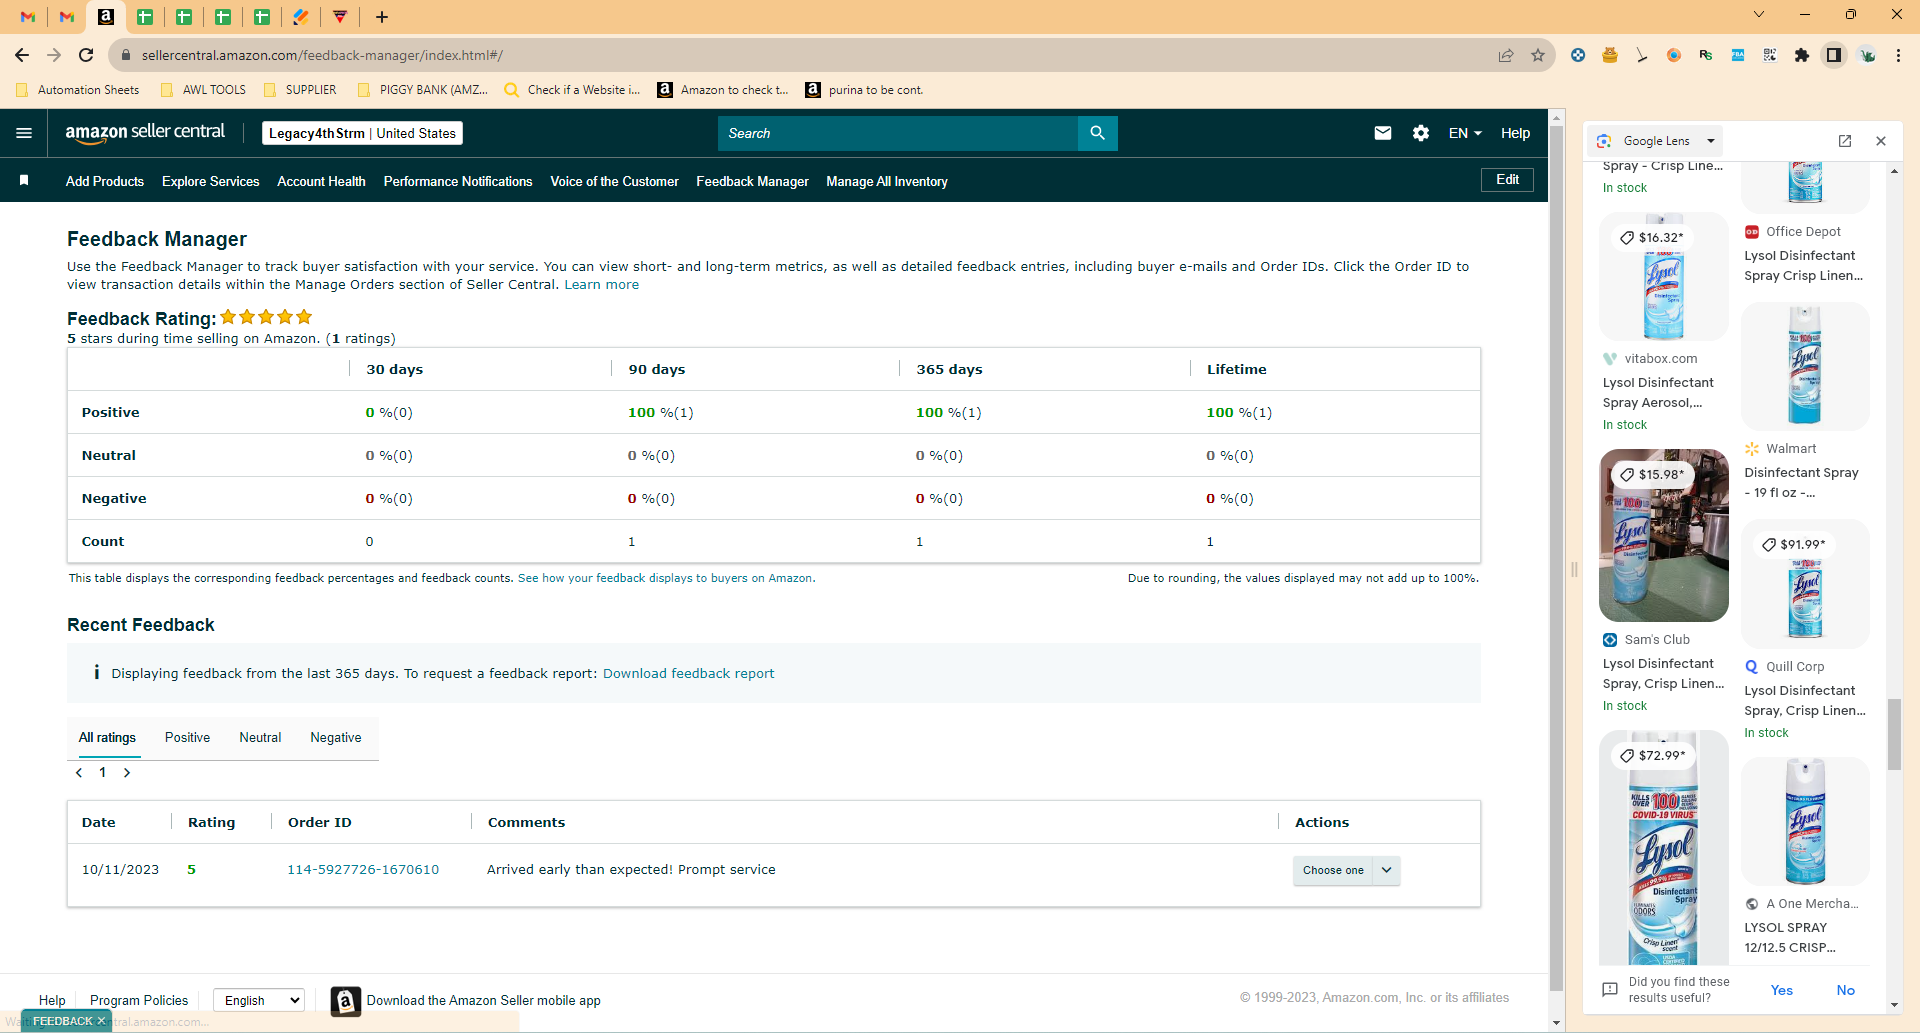The height and width of the screenshot is (1033, 1920).
Task: Open the Google Lens panel dropdown
Action: point(1711,141)
